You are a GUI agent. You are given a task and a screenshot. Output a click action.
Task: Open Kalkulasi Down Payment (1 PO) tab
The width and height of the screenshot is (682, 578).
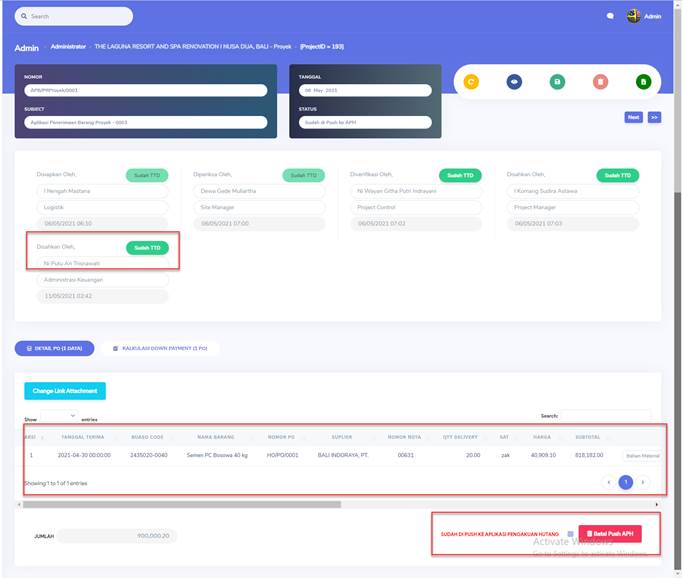pyautogui.click(x=160, y=348)
